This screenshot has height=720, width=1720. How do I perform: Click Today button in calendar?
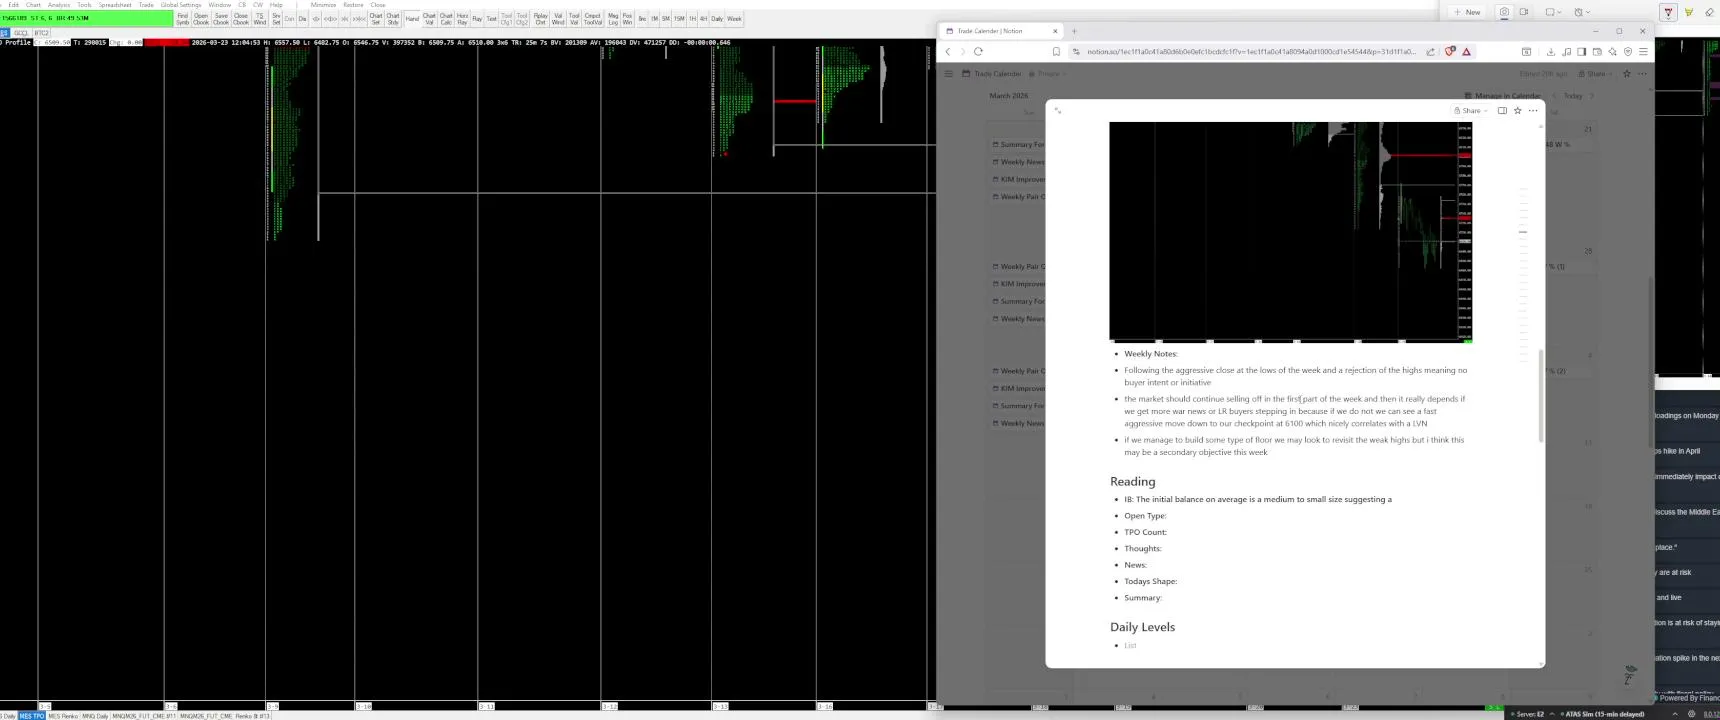(x=1573, y=96)
